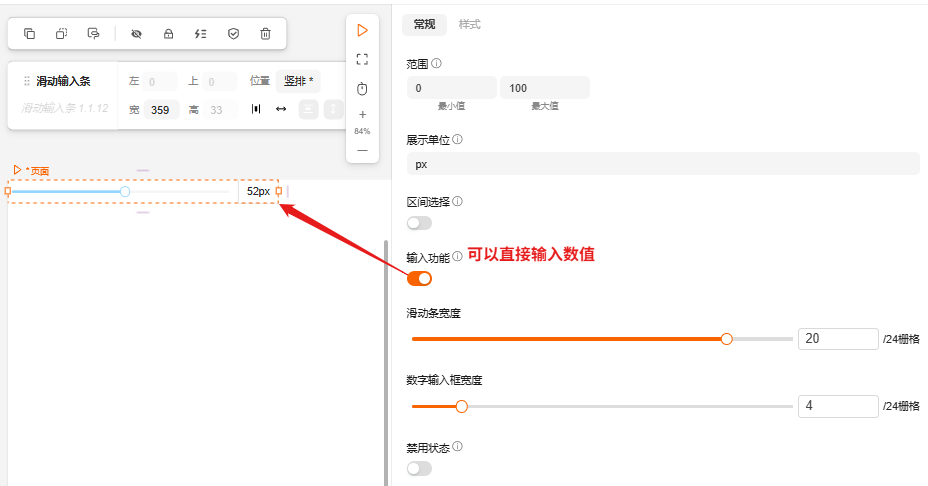Click the 最大值 input showing 100
Image resolution: width=928 pixels, height=486 pixels.
pos(544,88)
